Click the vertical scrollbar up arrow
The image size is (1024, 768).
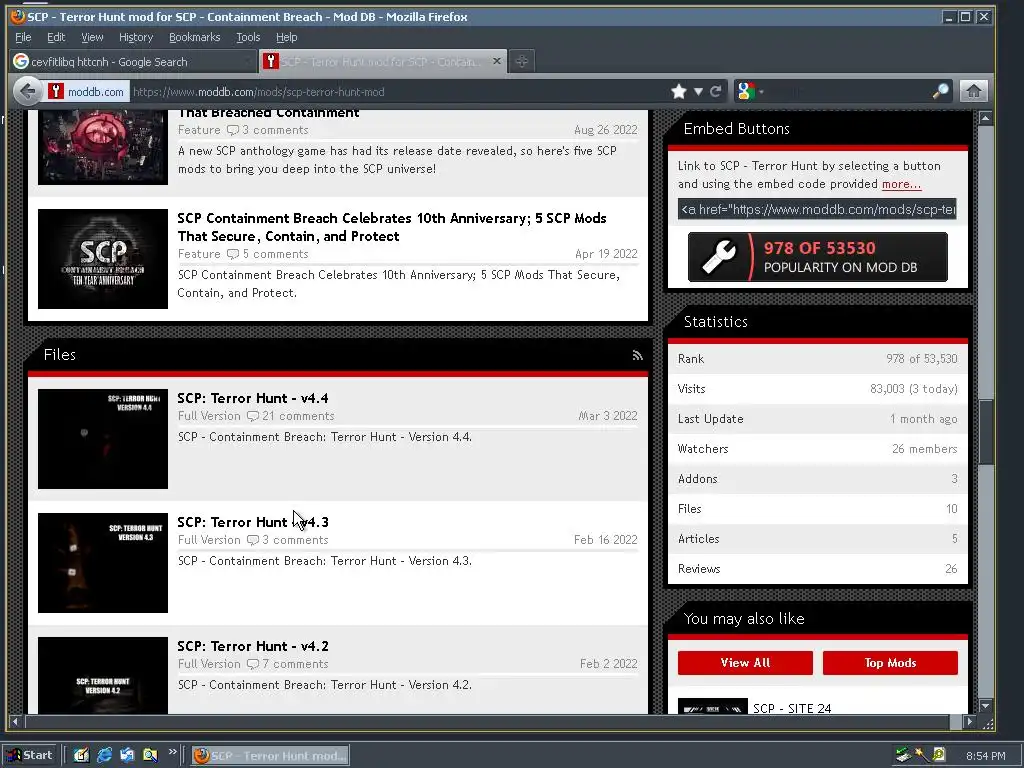[x=985, y=118]
